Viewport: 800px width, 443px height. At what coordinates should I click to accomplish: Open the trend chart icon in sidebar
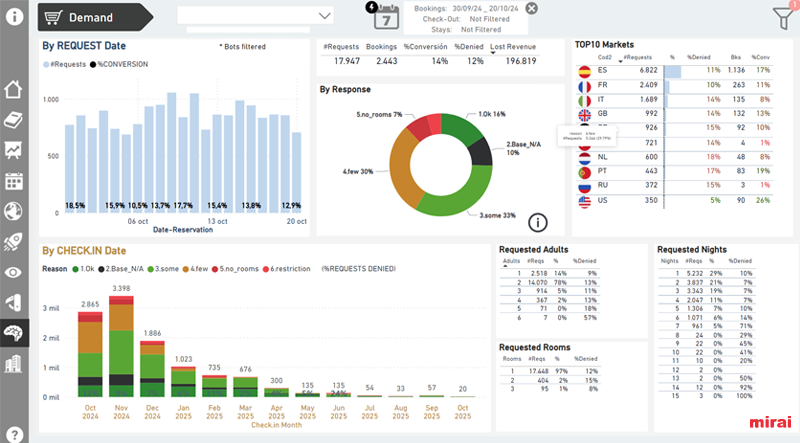(13, 150)
